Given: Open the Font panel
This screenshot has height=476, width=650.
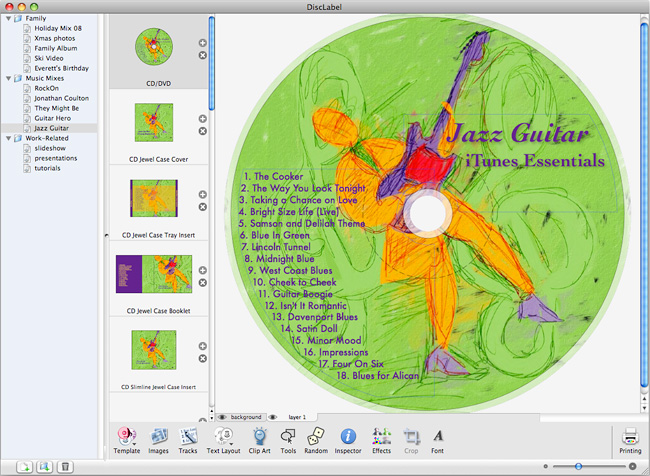Looking at the screenshot, I should 438,440.
